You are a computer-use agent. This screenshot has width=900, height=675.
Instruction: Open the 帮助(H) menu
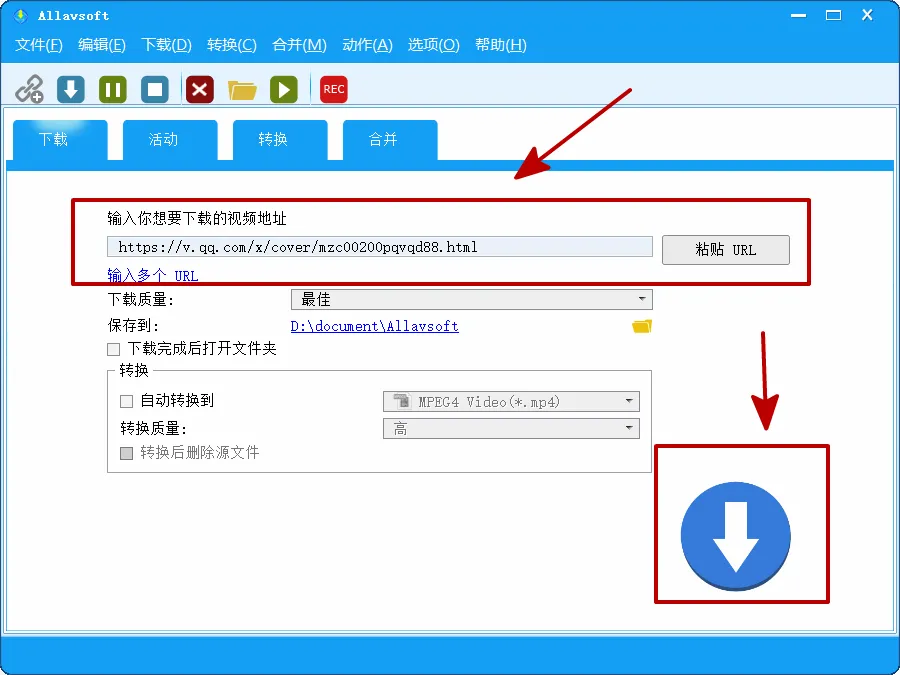coord(501,45)
